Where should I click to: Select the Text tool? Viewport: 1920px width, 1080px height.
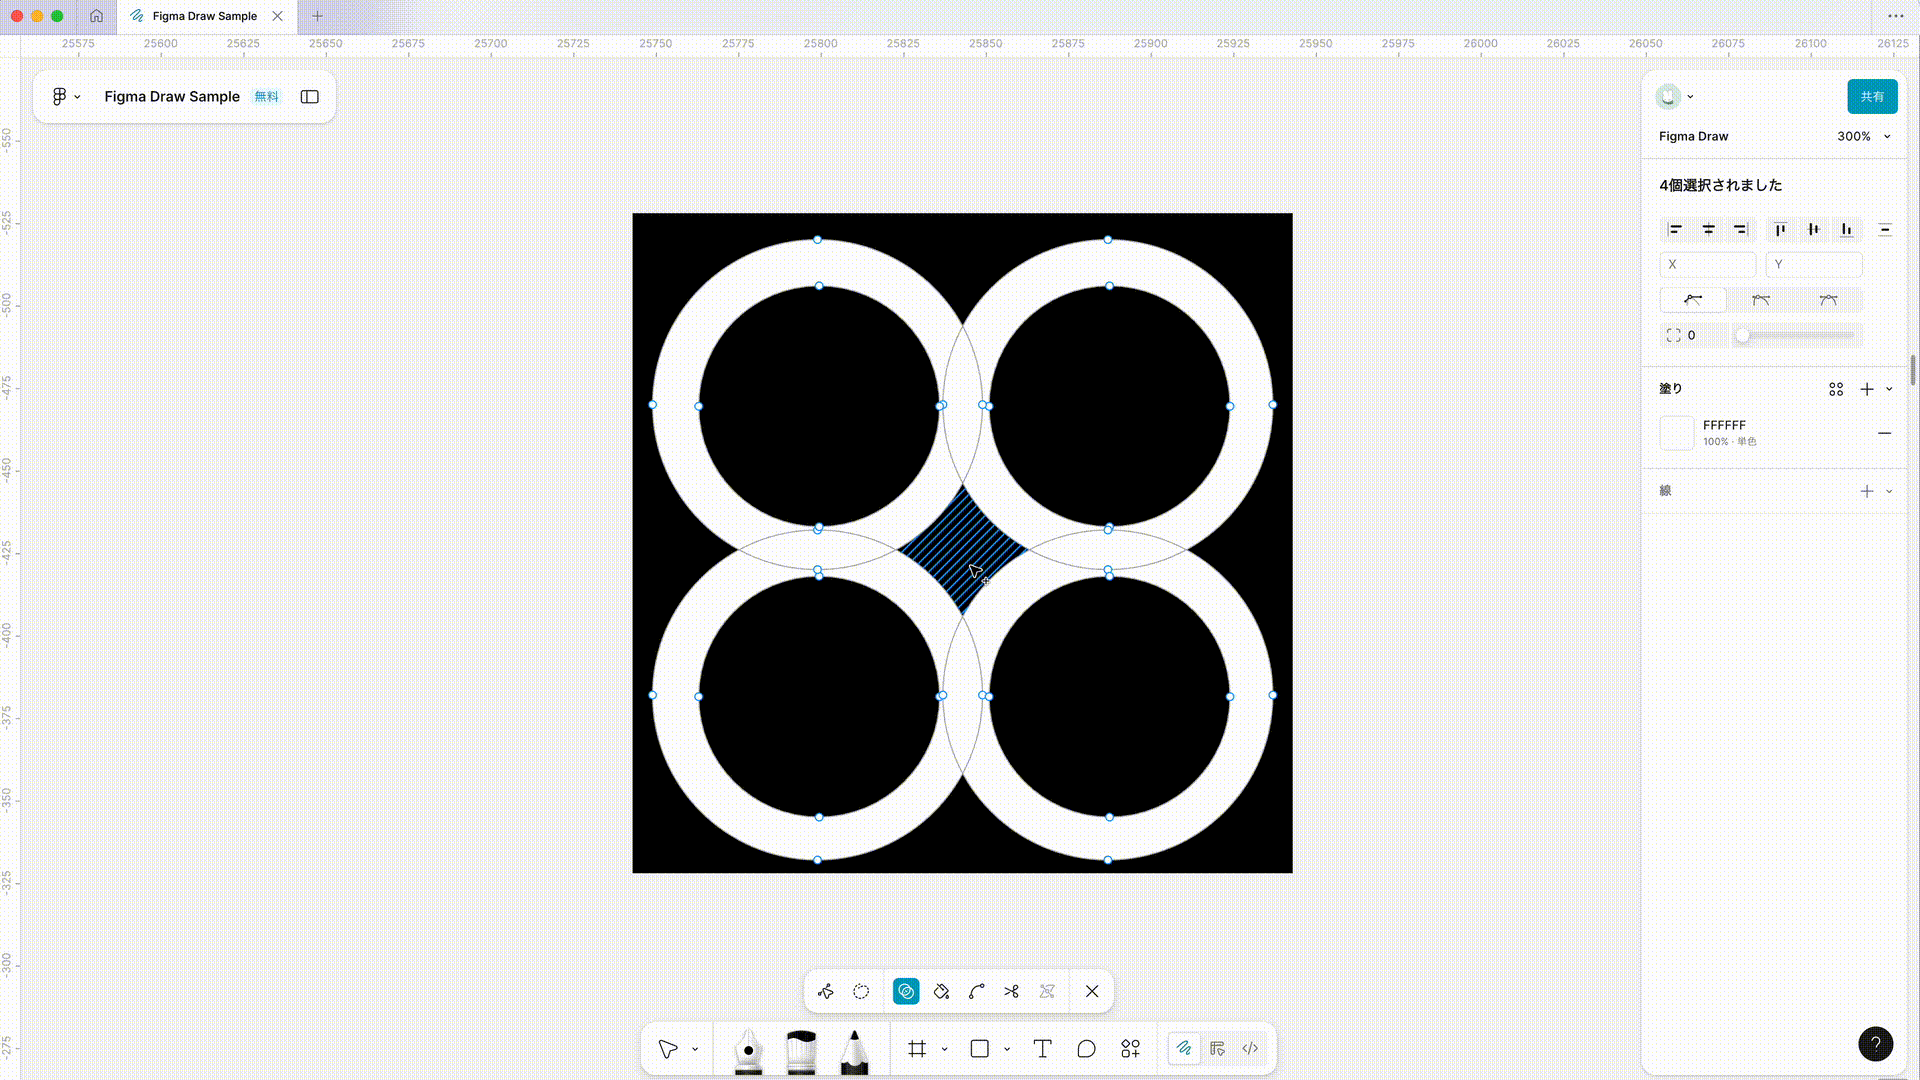tap(1042, 1048)
